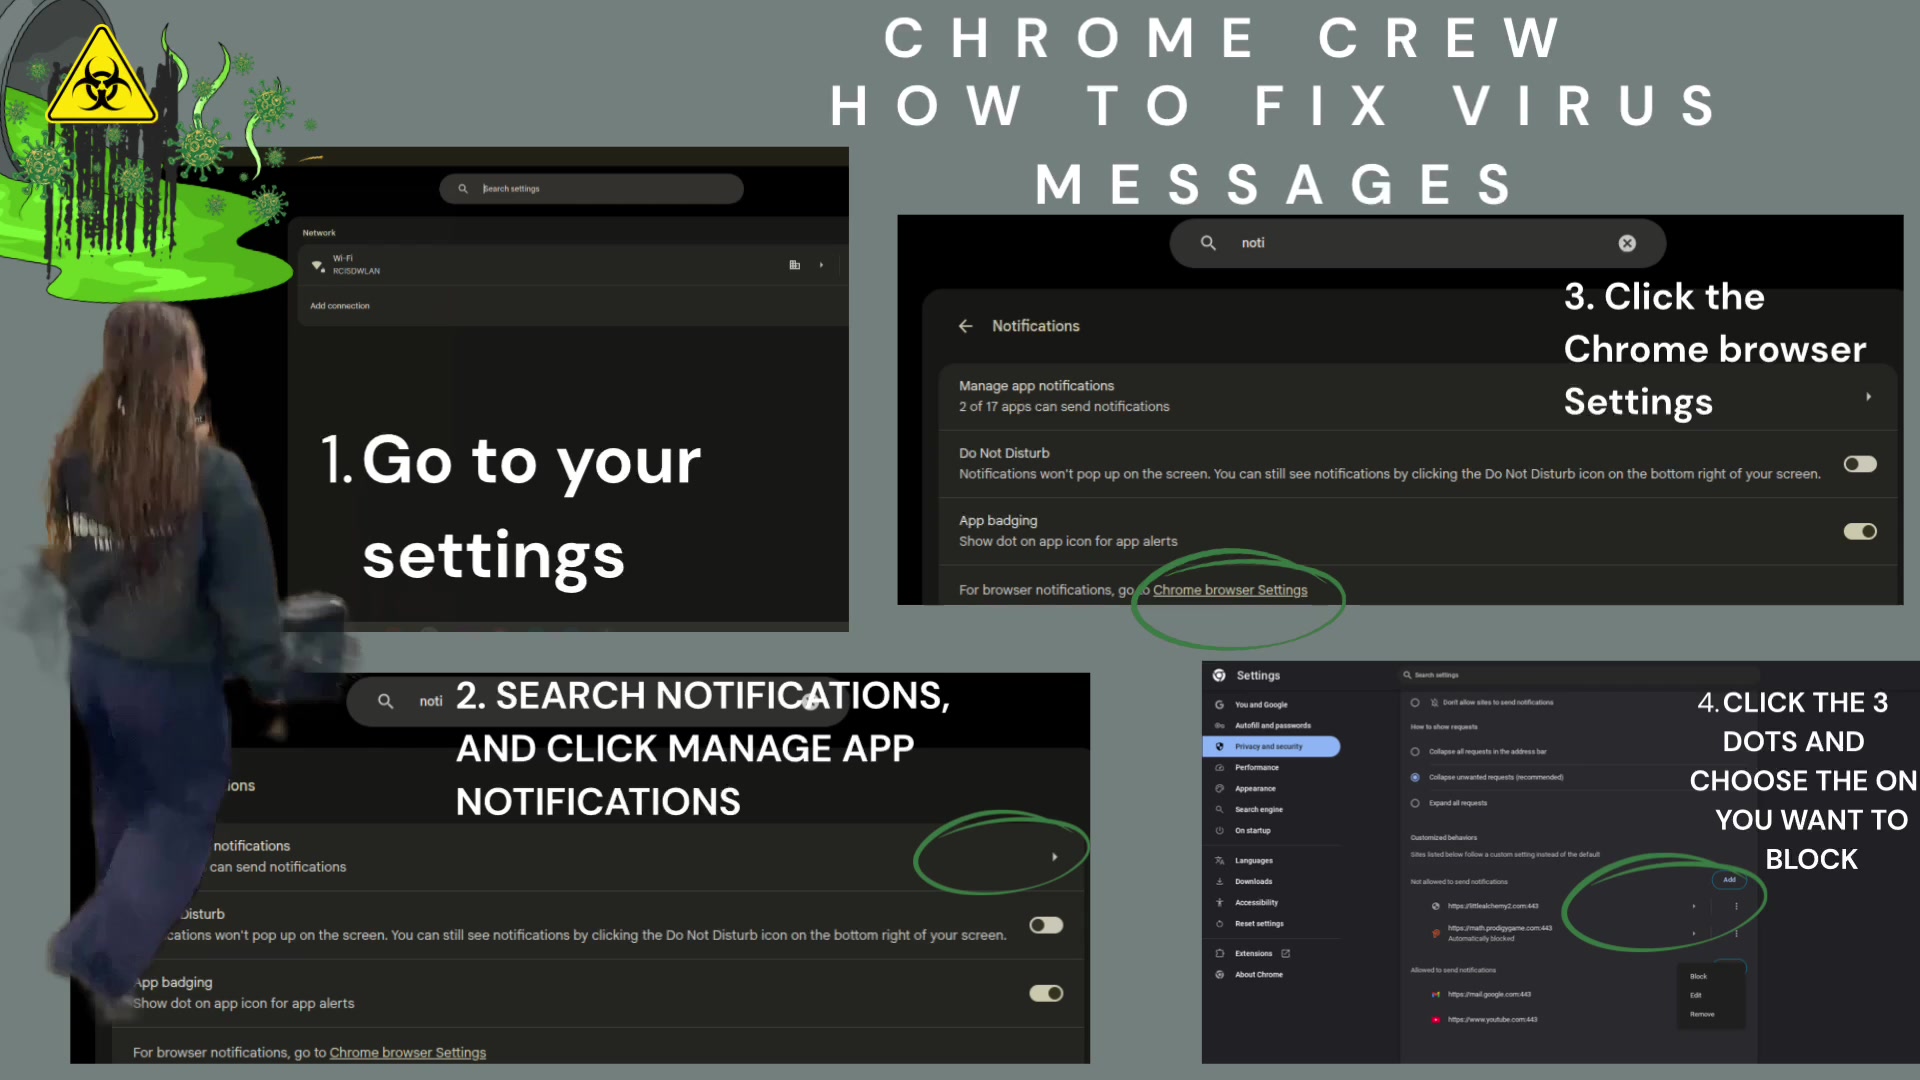Open three-dot menu for littlealchemy2.com
1920x1080 pixels.
coord(1736,906)
